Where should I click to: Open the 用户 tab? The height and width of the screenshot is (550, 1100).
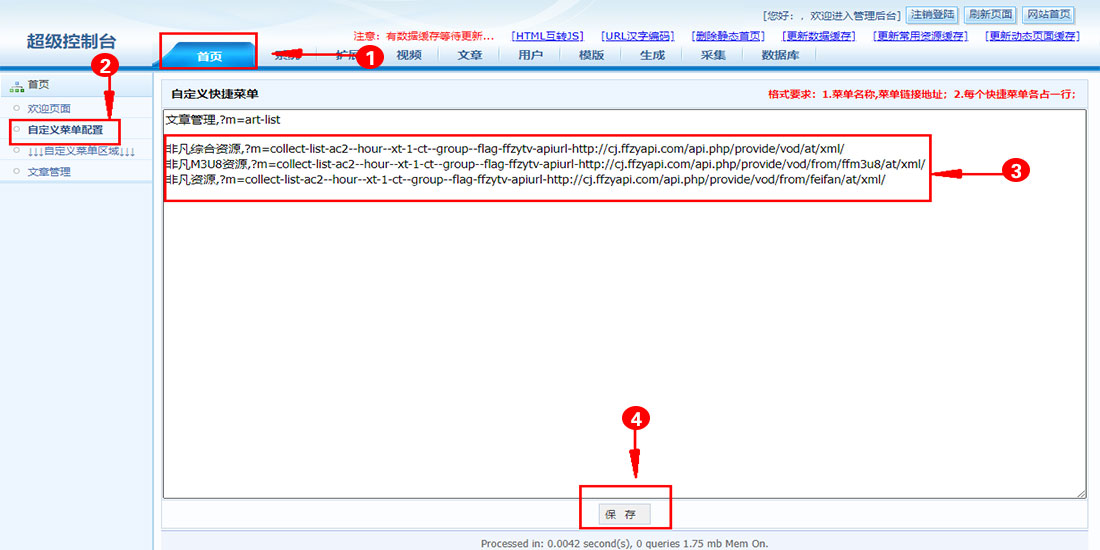point(531,55)
